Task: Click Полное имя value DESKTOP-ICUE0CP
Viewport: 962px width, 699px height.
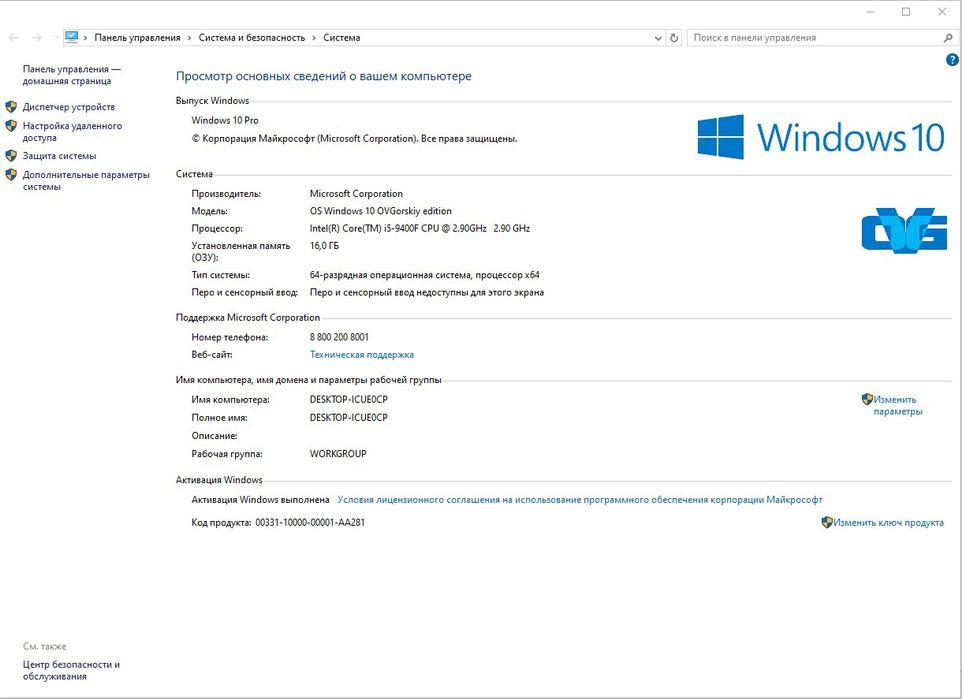Action: [x=348, y=417]
